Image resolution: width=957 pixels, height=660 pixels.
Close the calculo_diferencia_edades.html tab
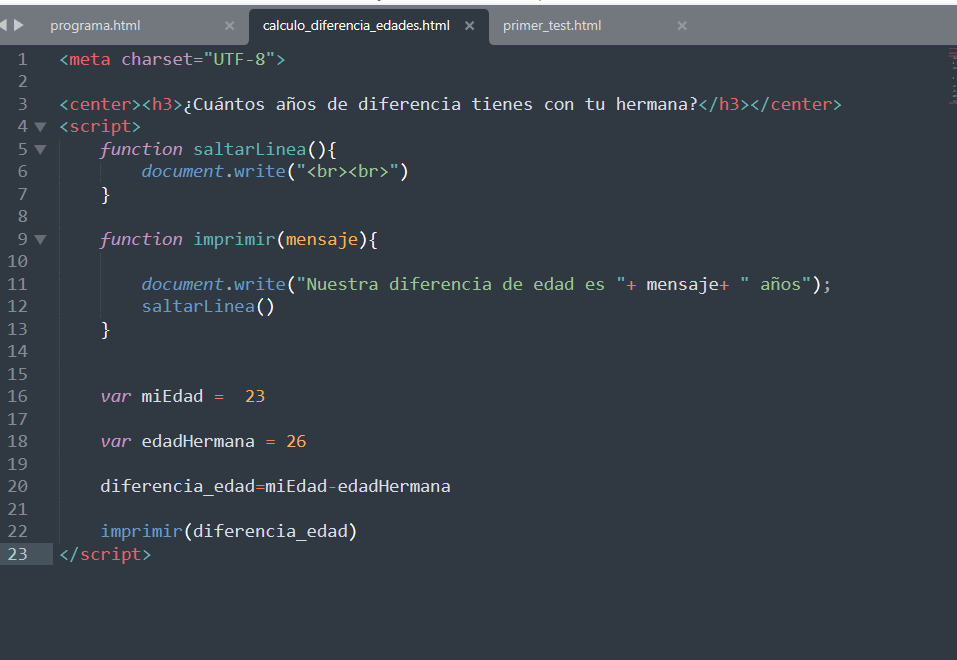pyautogui.click(x=469, y=26)
